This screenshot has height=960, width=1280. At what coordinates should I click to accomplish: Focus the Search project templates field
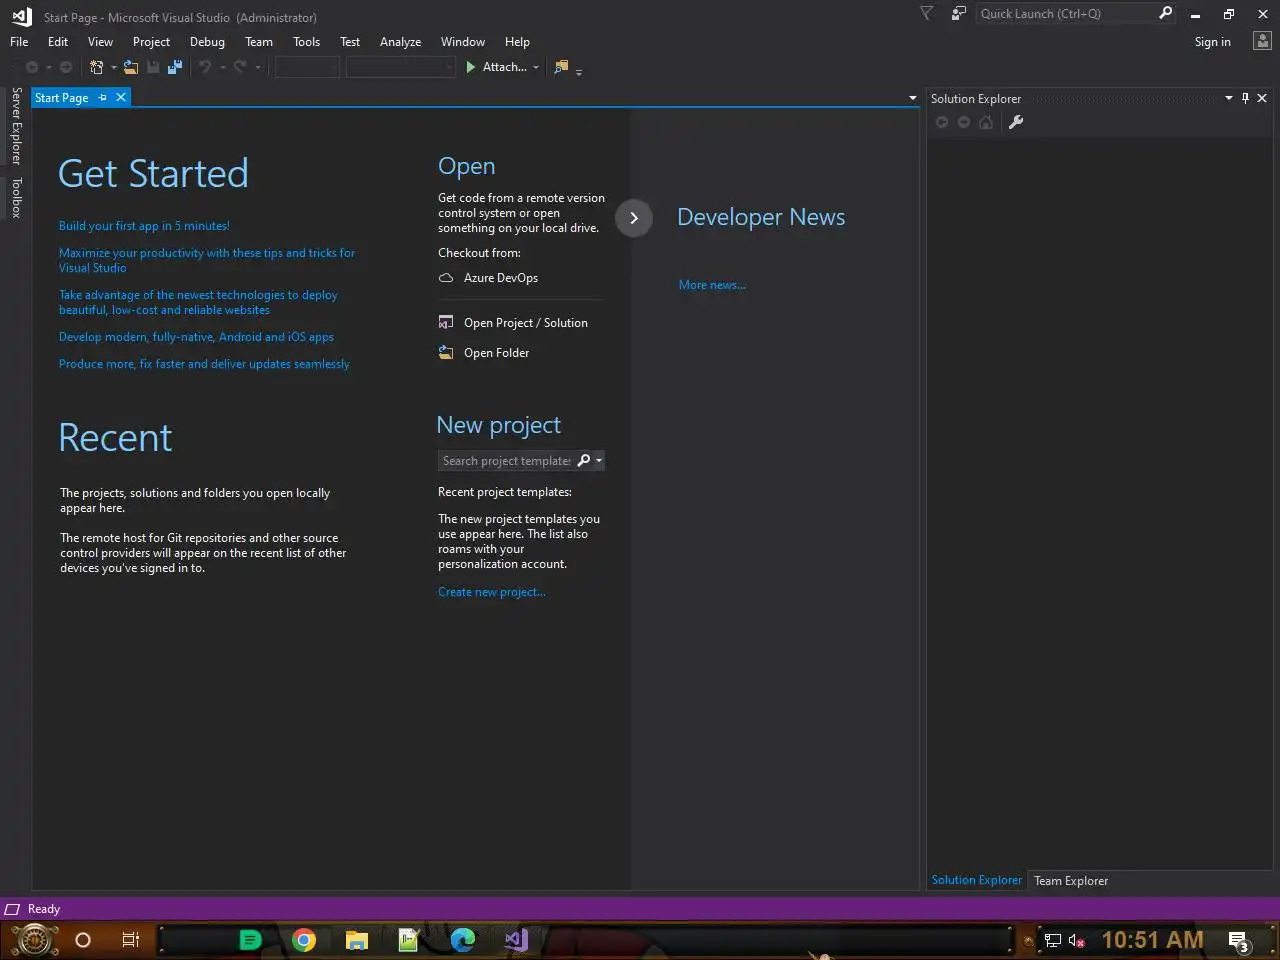tap(507, 461)
